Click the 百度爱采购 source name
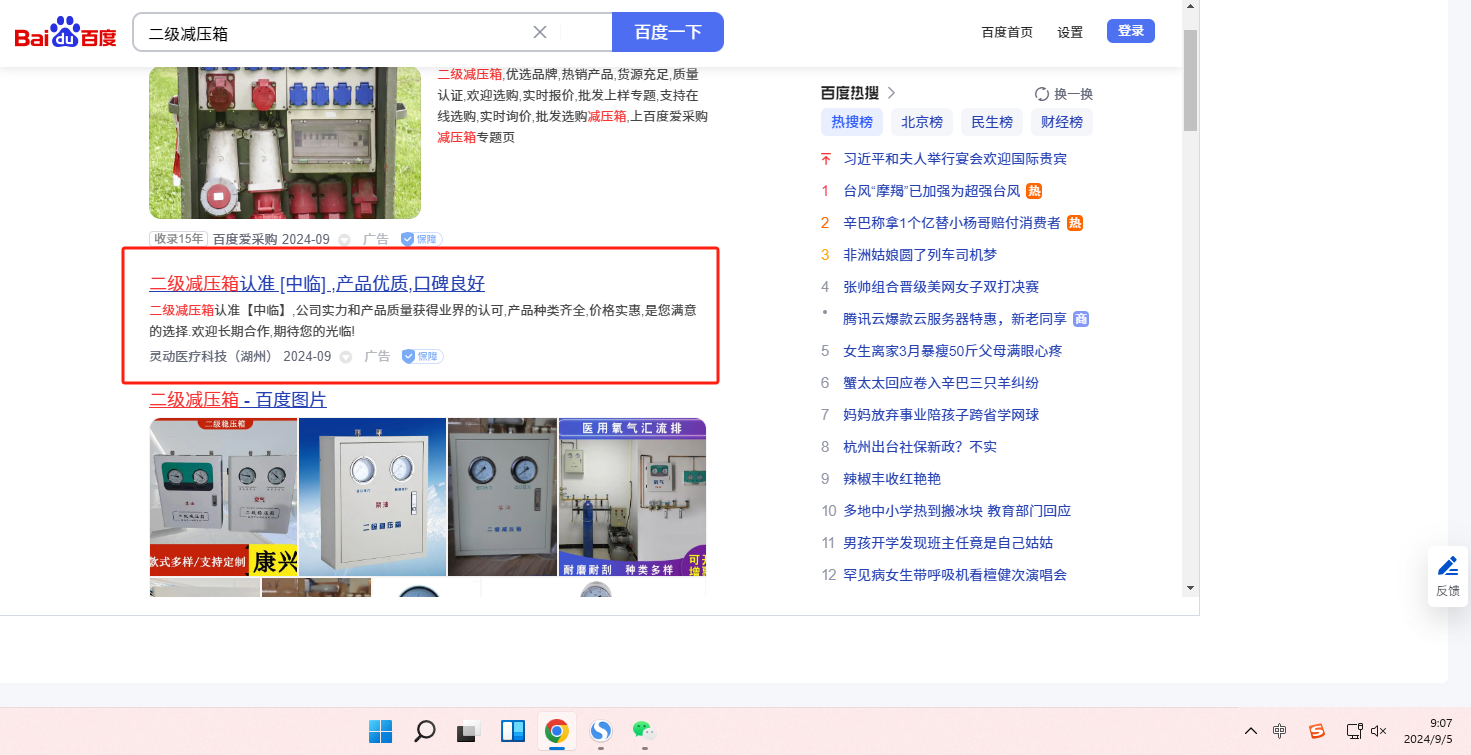The width and height of the screenshot is (1471, 755). click(x=245, y=240)
